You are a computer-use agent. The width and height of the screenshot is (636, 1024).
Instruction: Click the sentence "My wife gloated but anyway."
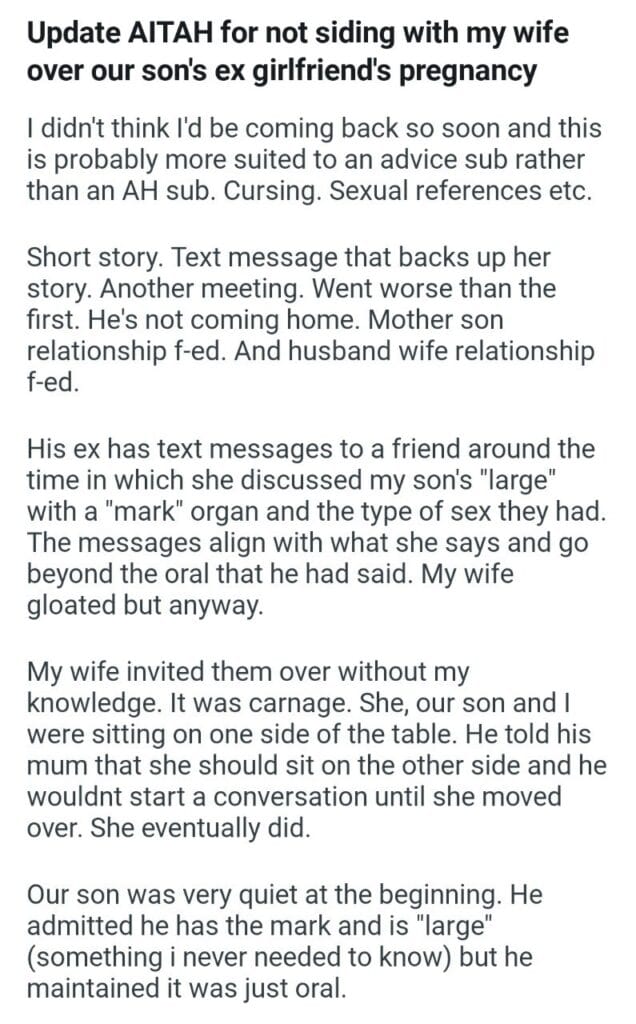143,607
